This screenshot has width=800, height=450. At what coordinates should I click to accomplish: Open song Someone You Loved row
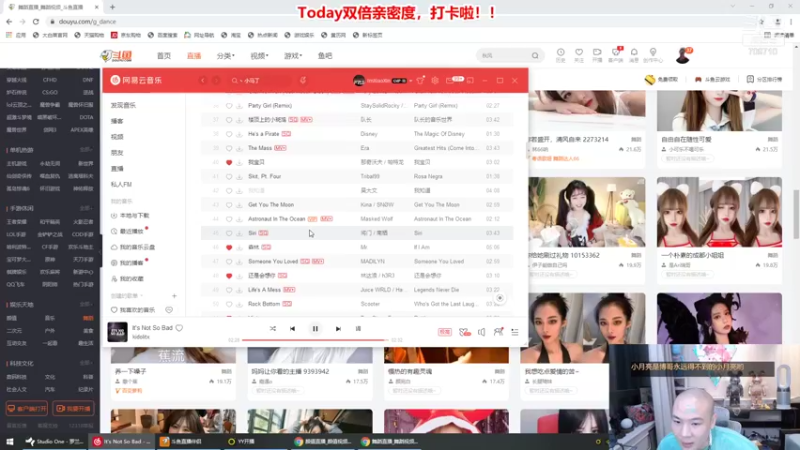[x=357, y=262]
